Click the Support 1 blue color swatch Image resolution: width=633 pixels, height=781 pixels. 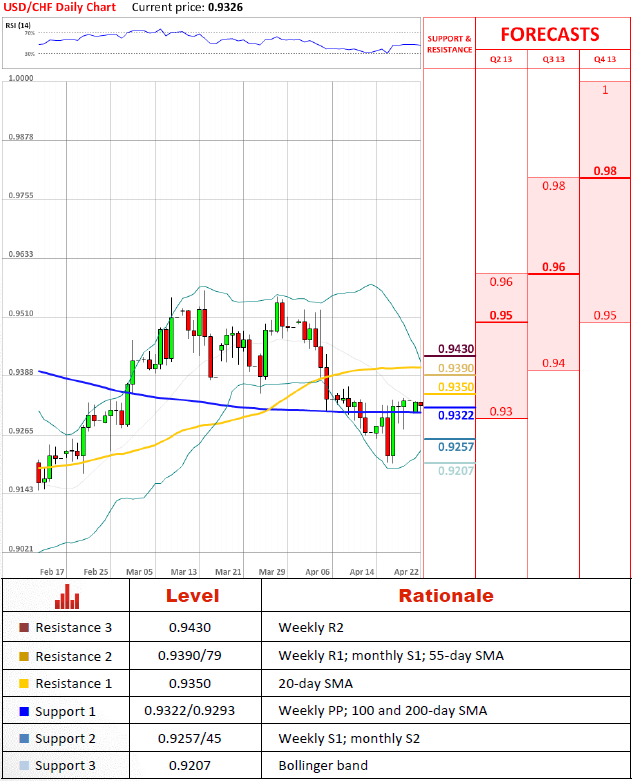23,711
